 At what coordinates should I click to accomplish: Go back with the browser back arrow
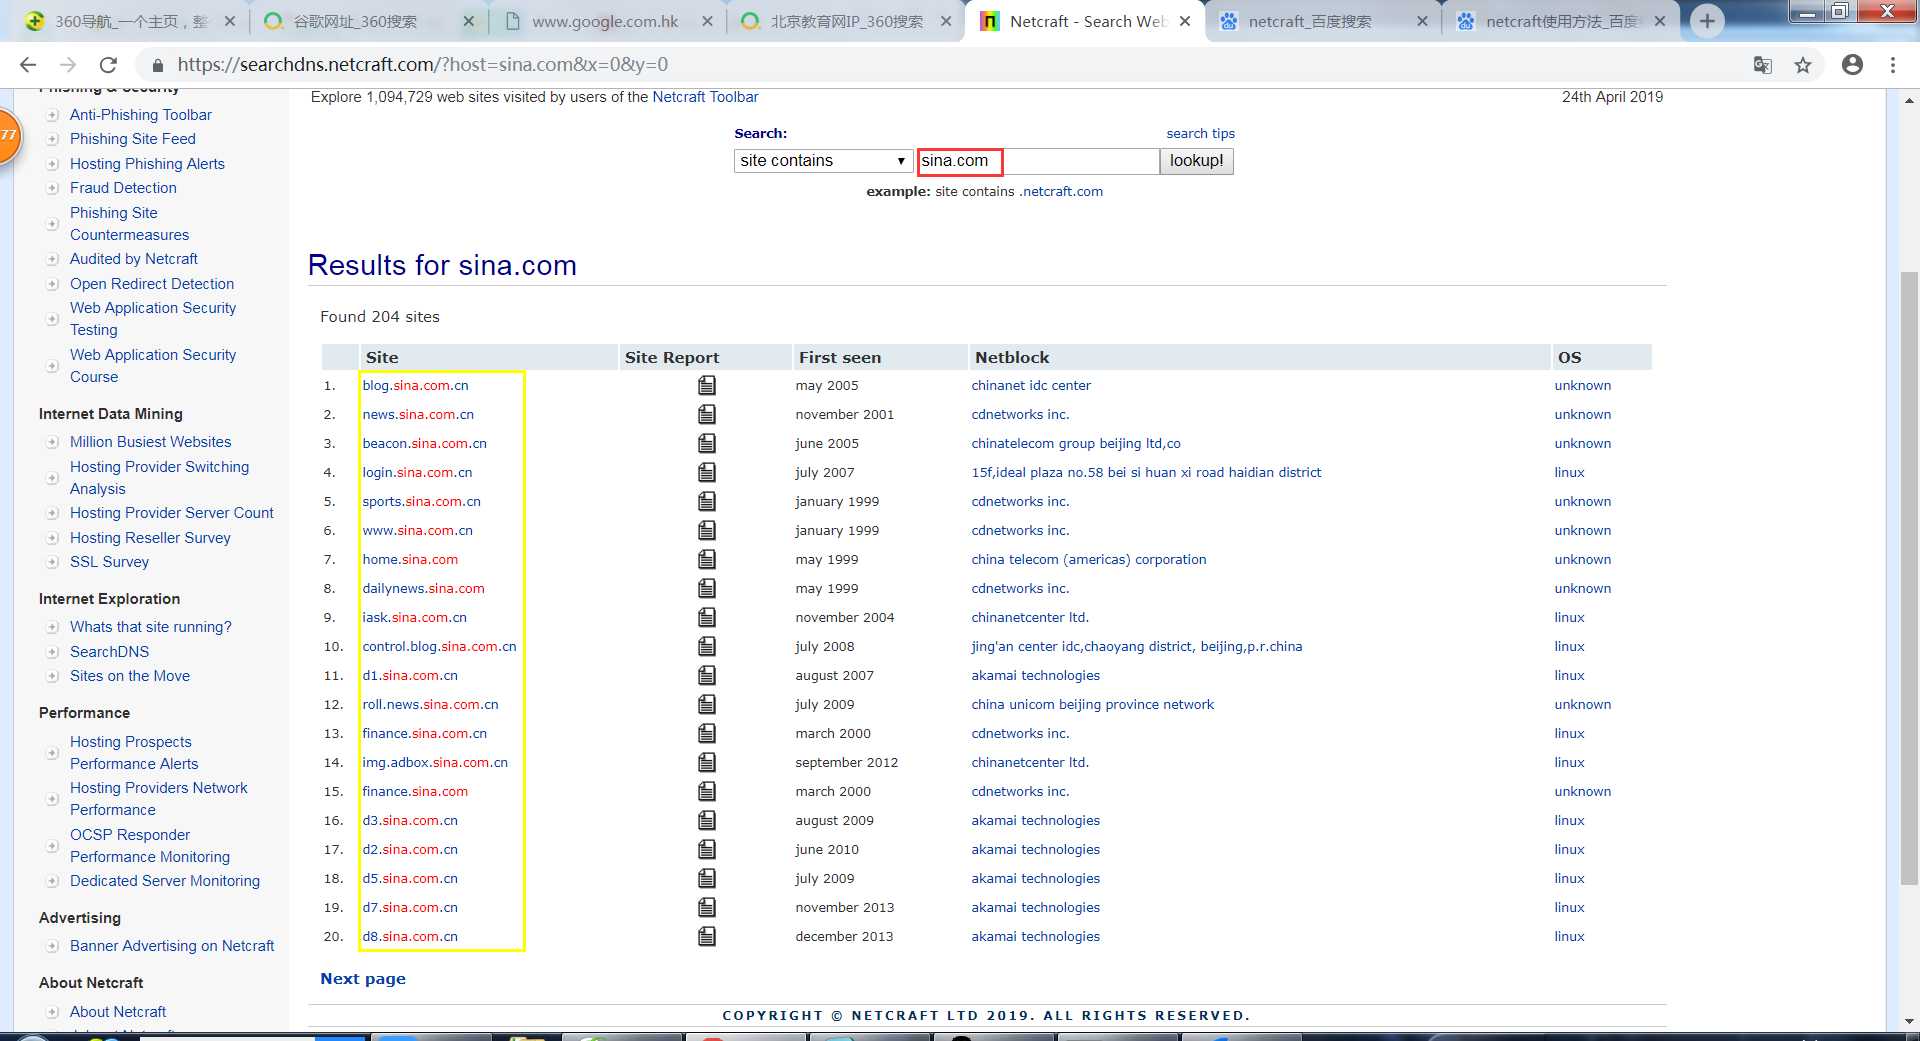click(28, 65)
